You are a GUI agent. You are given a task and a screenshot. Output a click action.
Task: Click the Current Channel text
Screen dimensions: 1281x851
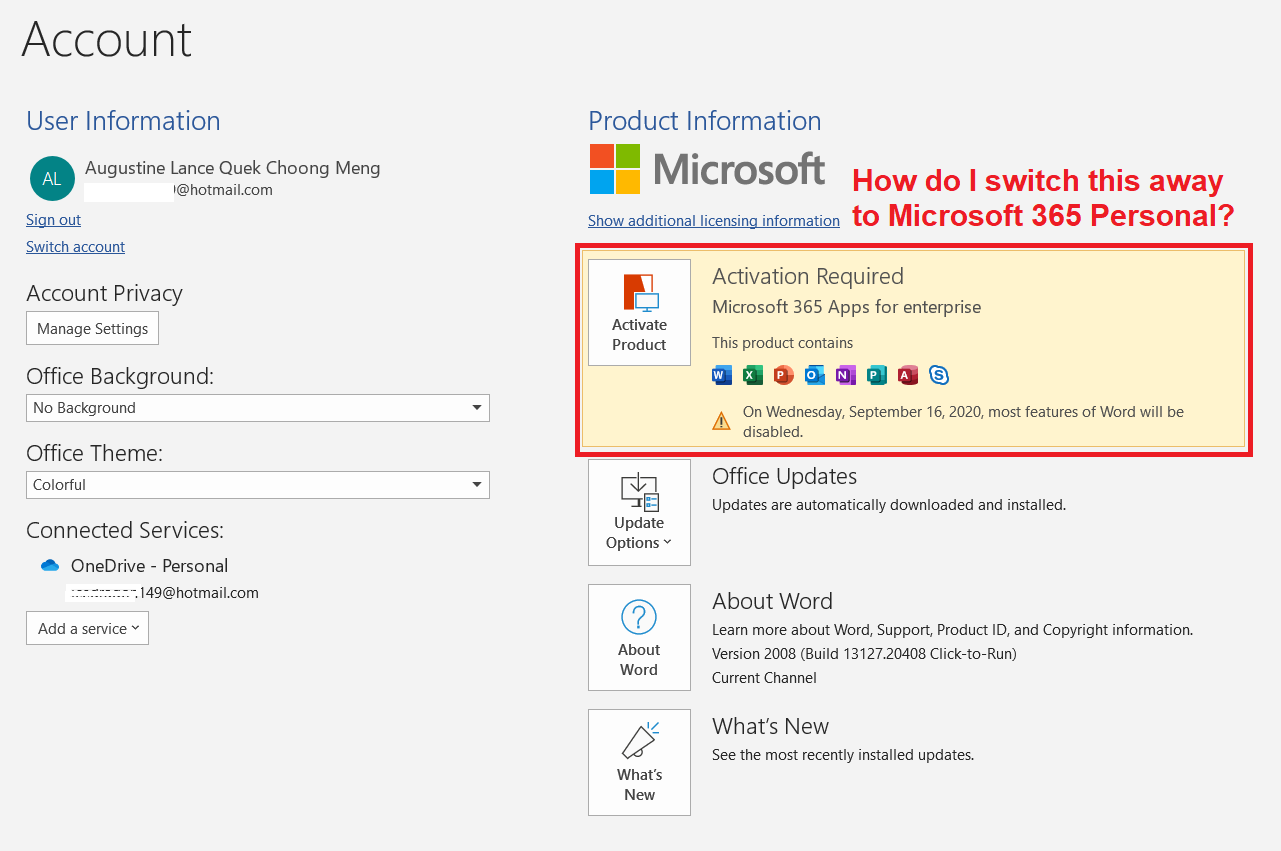764,678
